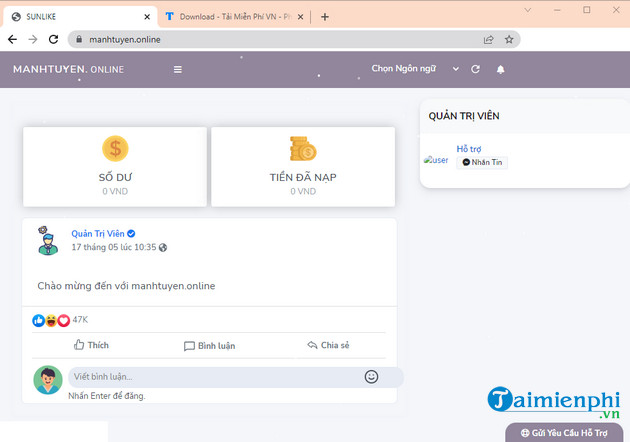Minimize the browser window

557,10
